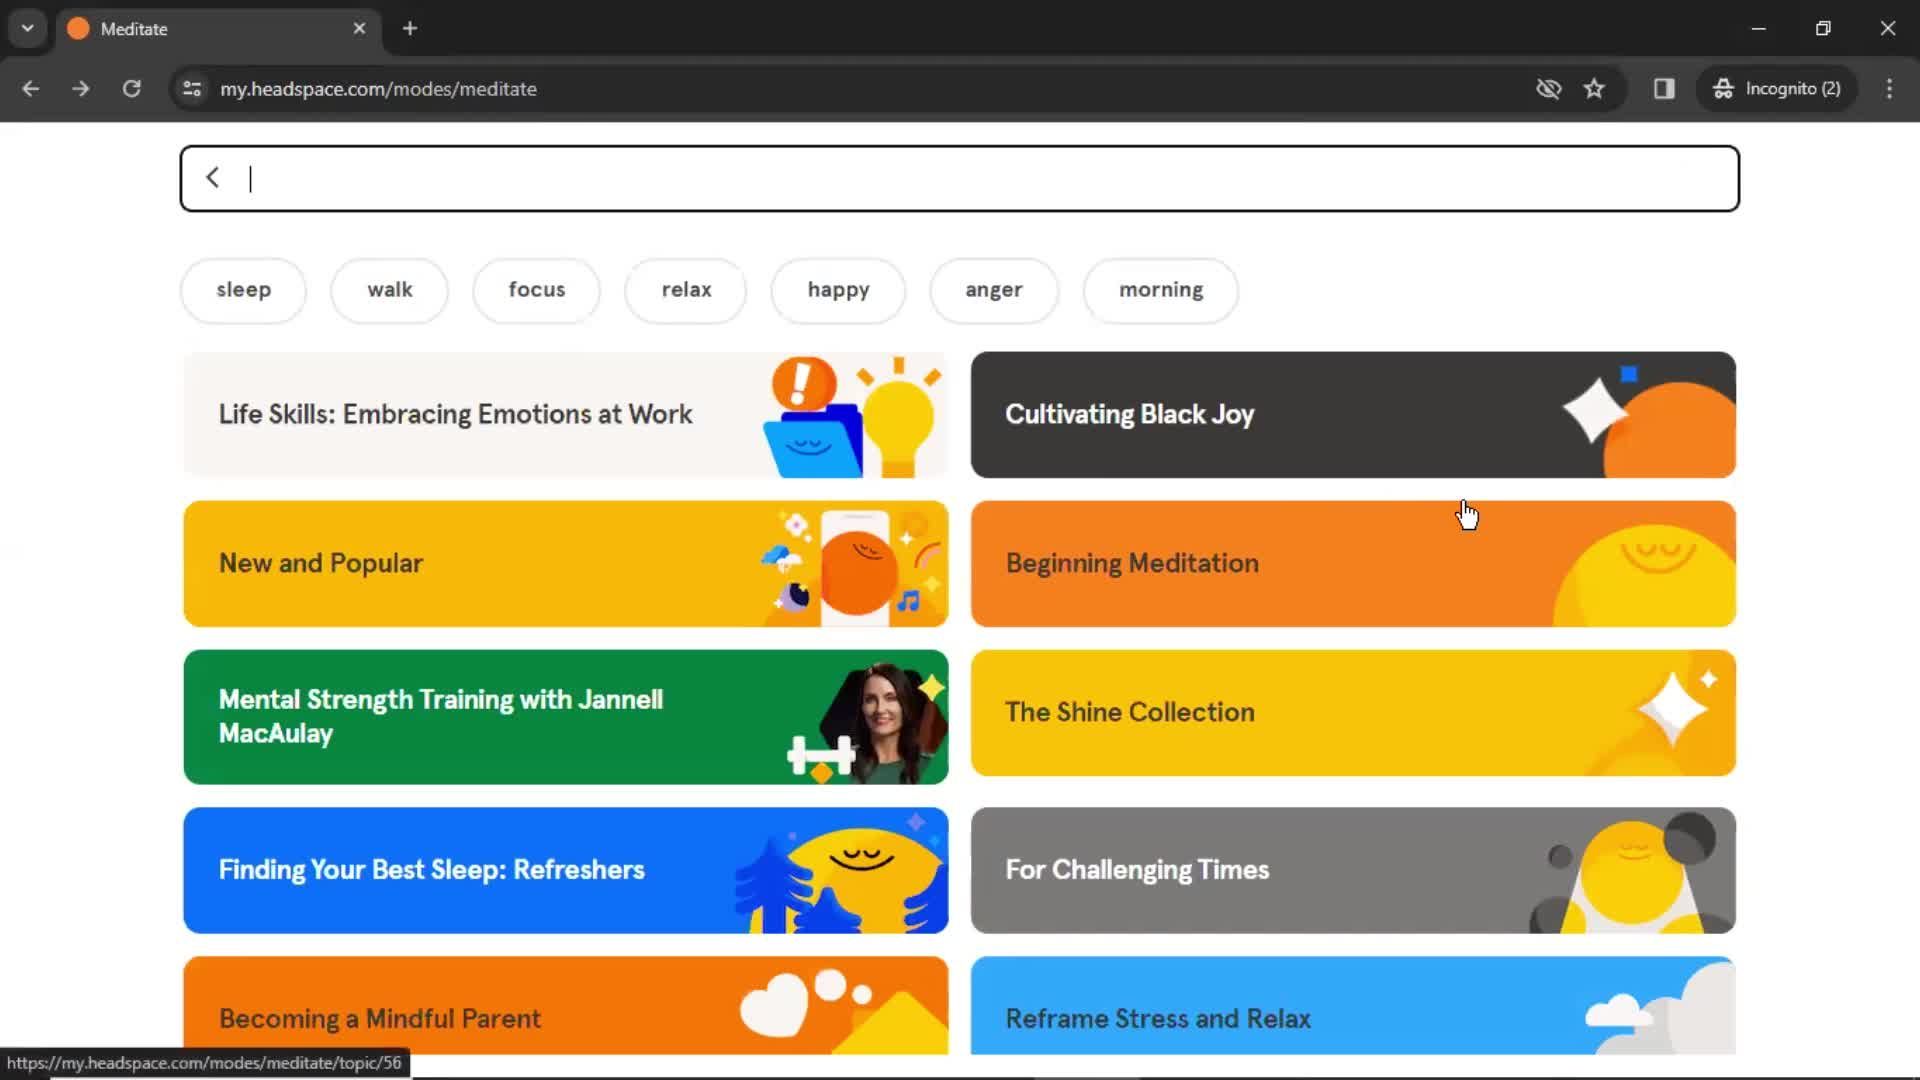Open the browser side panel
The height and width of the screenshot is (1080, 1920).
(x=1664, y=89)
